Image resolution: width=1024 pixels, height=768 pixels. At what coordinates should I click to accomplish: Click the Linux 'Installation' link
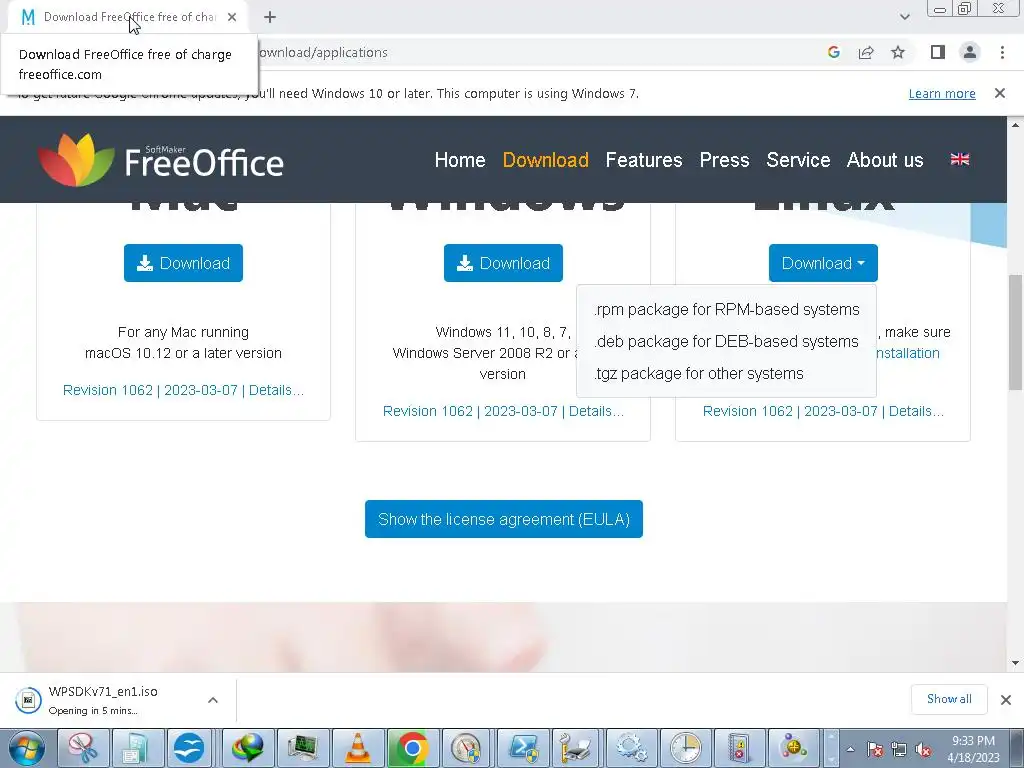click(907, 353)
